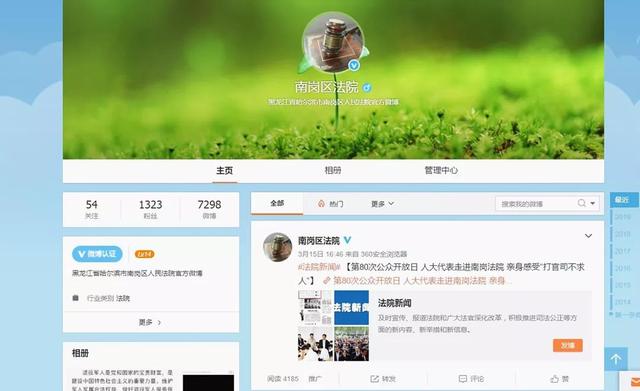This screenshot has height=391, width=640.
Task: Click the repost arrow icon
Action: 374,379
